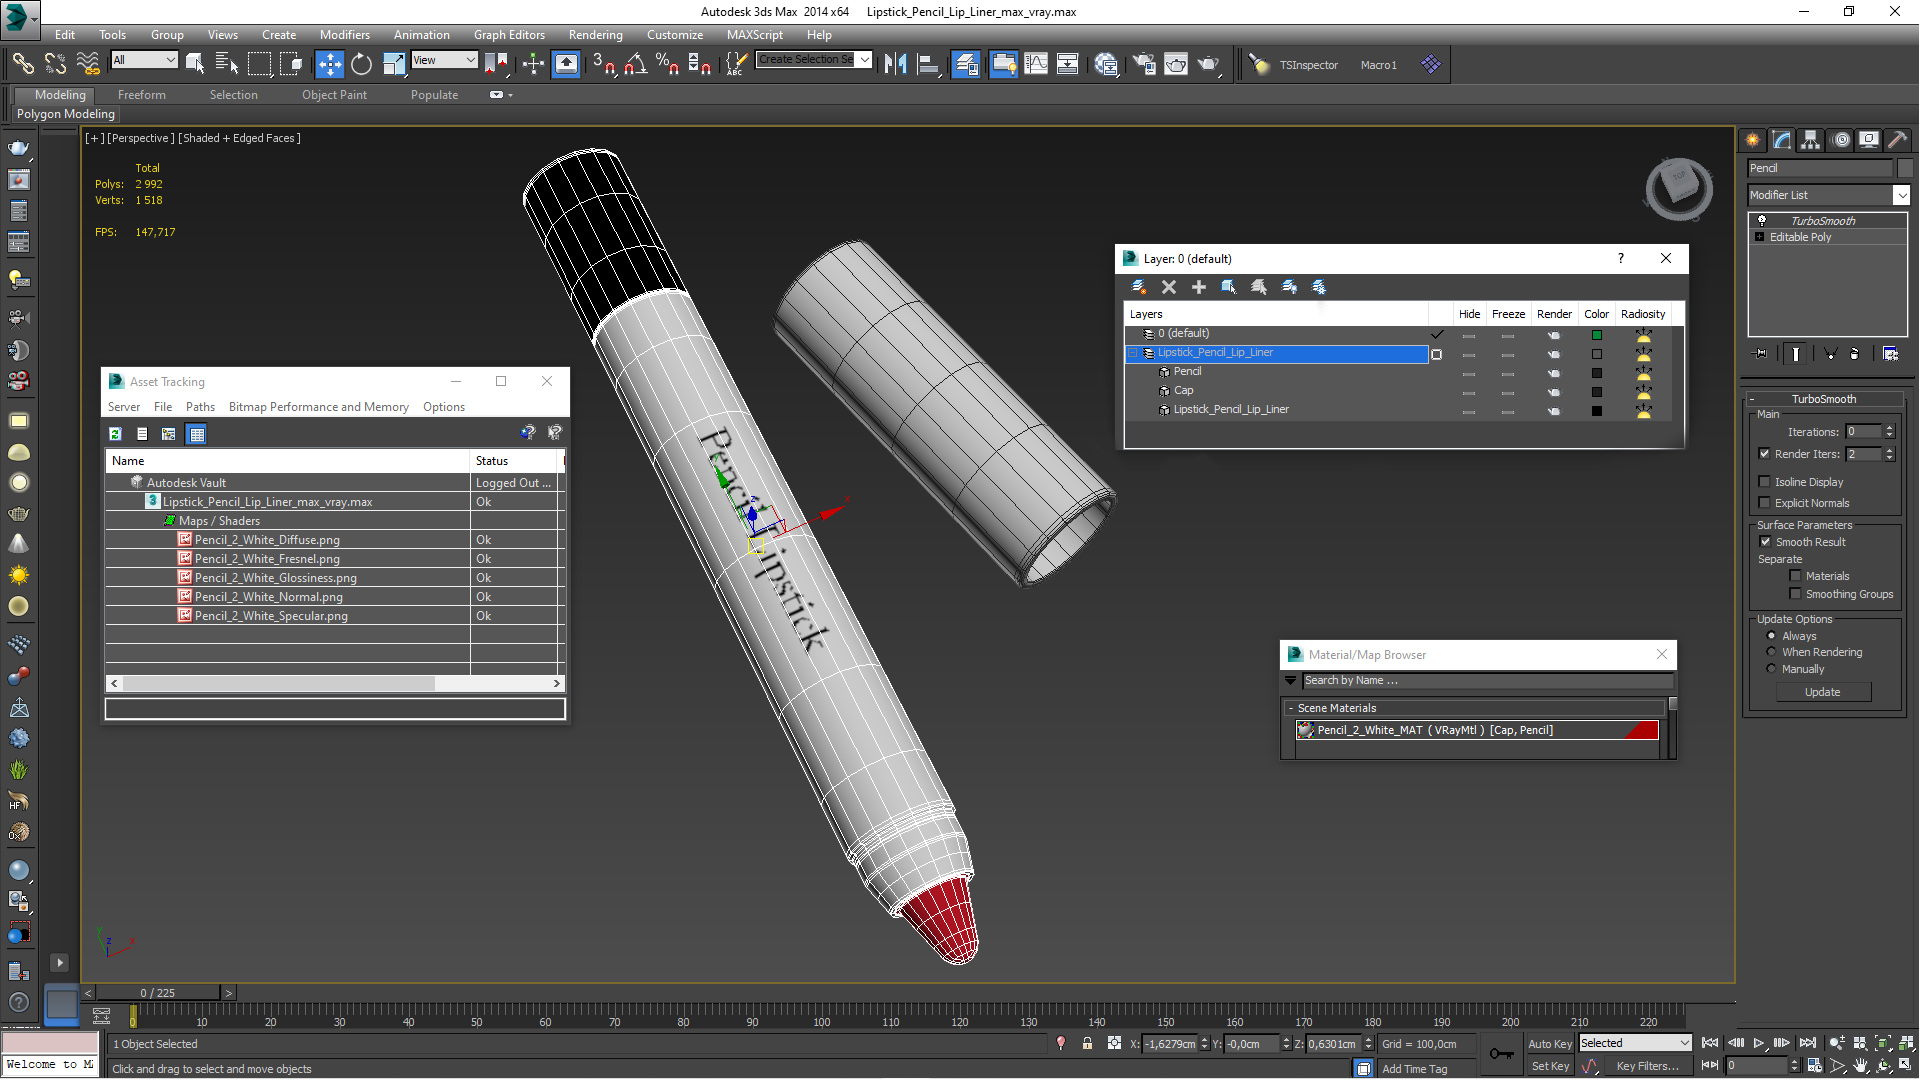
Task: Enable the Isoline Display checkbox
Action: coord(1765,482)
